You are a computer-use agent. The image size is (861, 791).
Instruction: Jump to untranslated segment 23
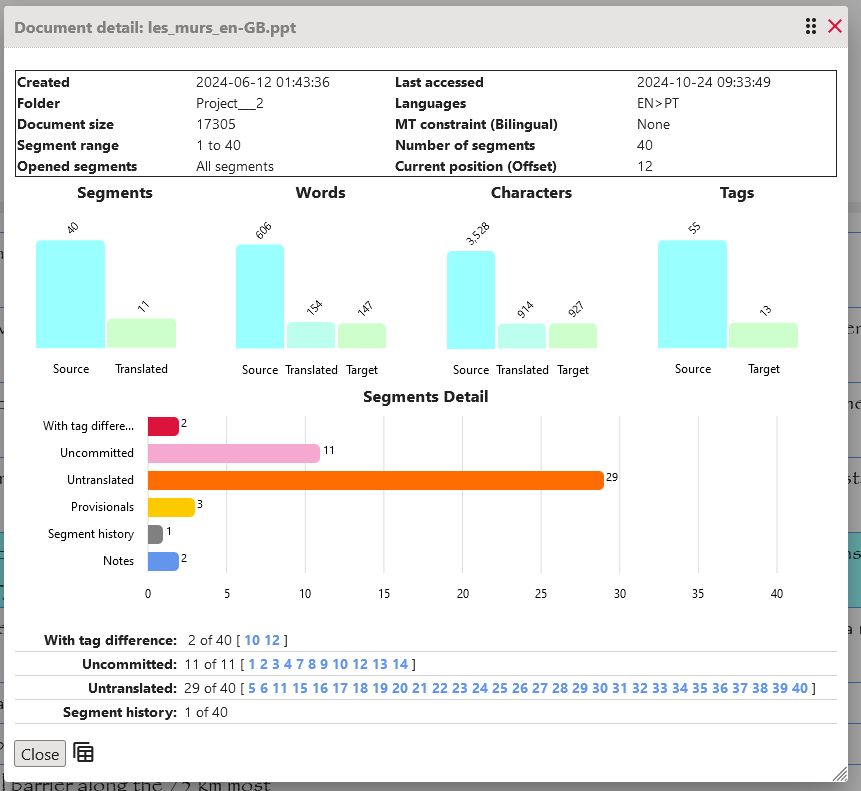[x=460, y=688]
